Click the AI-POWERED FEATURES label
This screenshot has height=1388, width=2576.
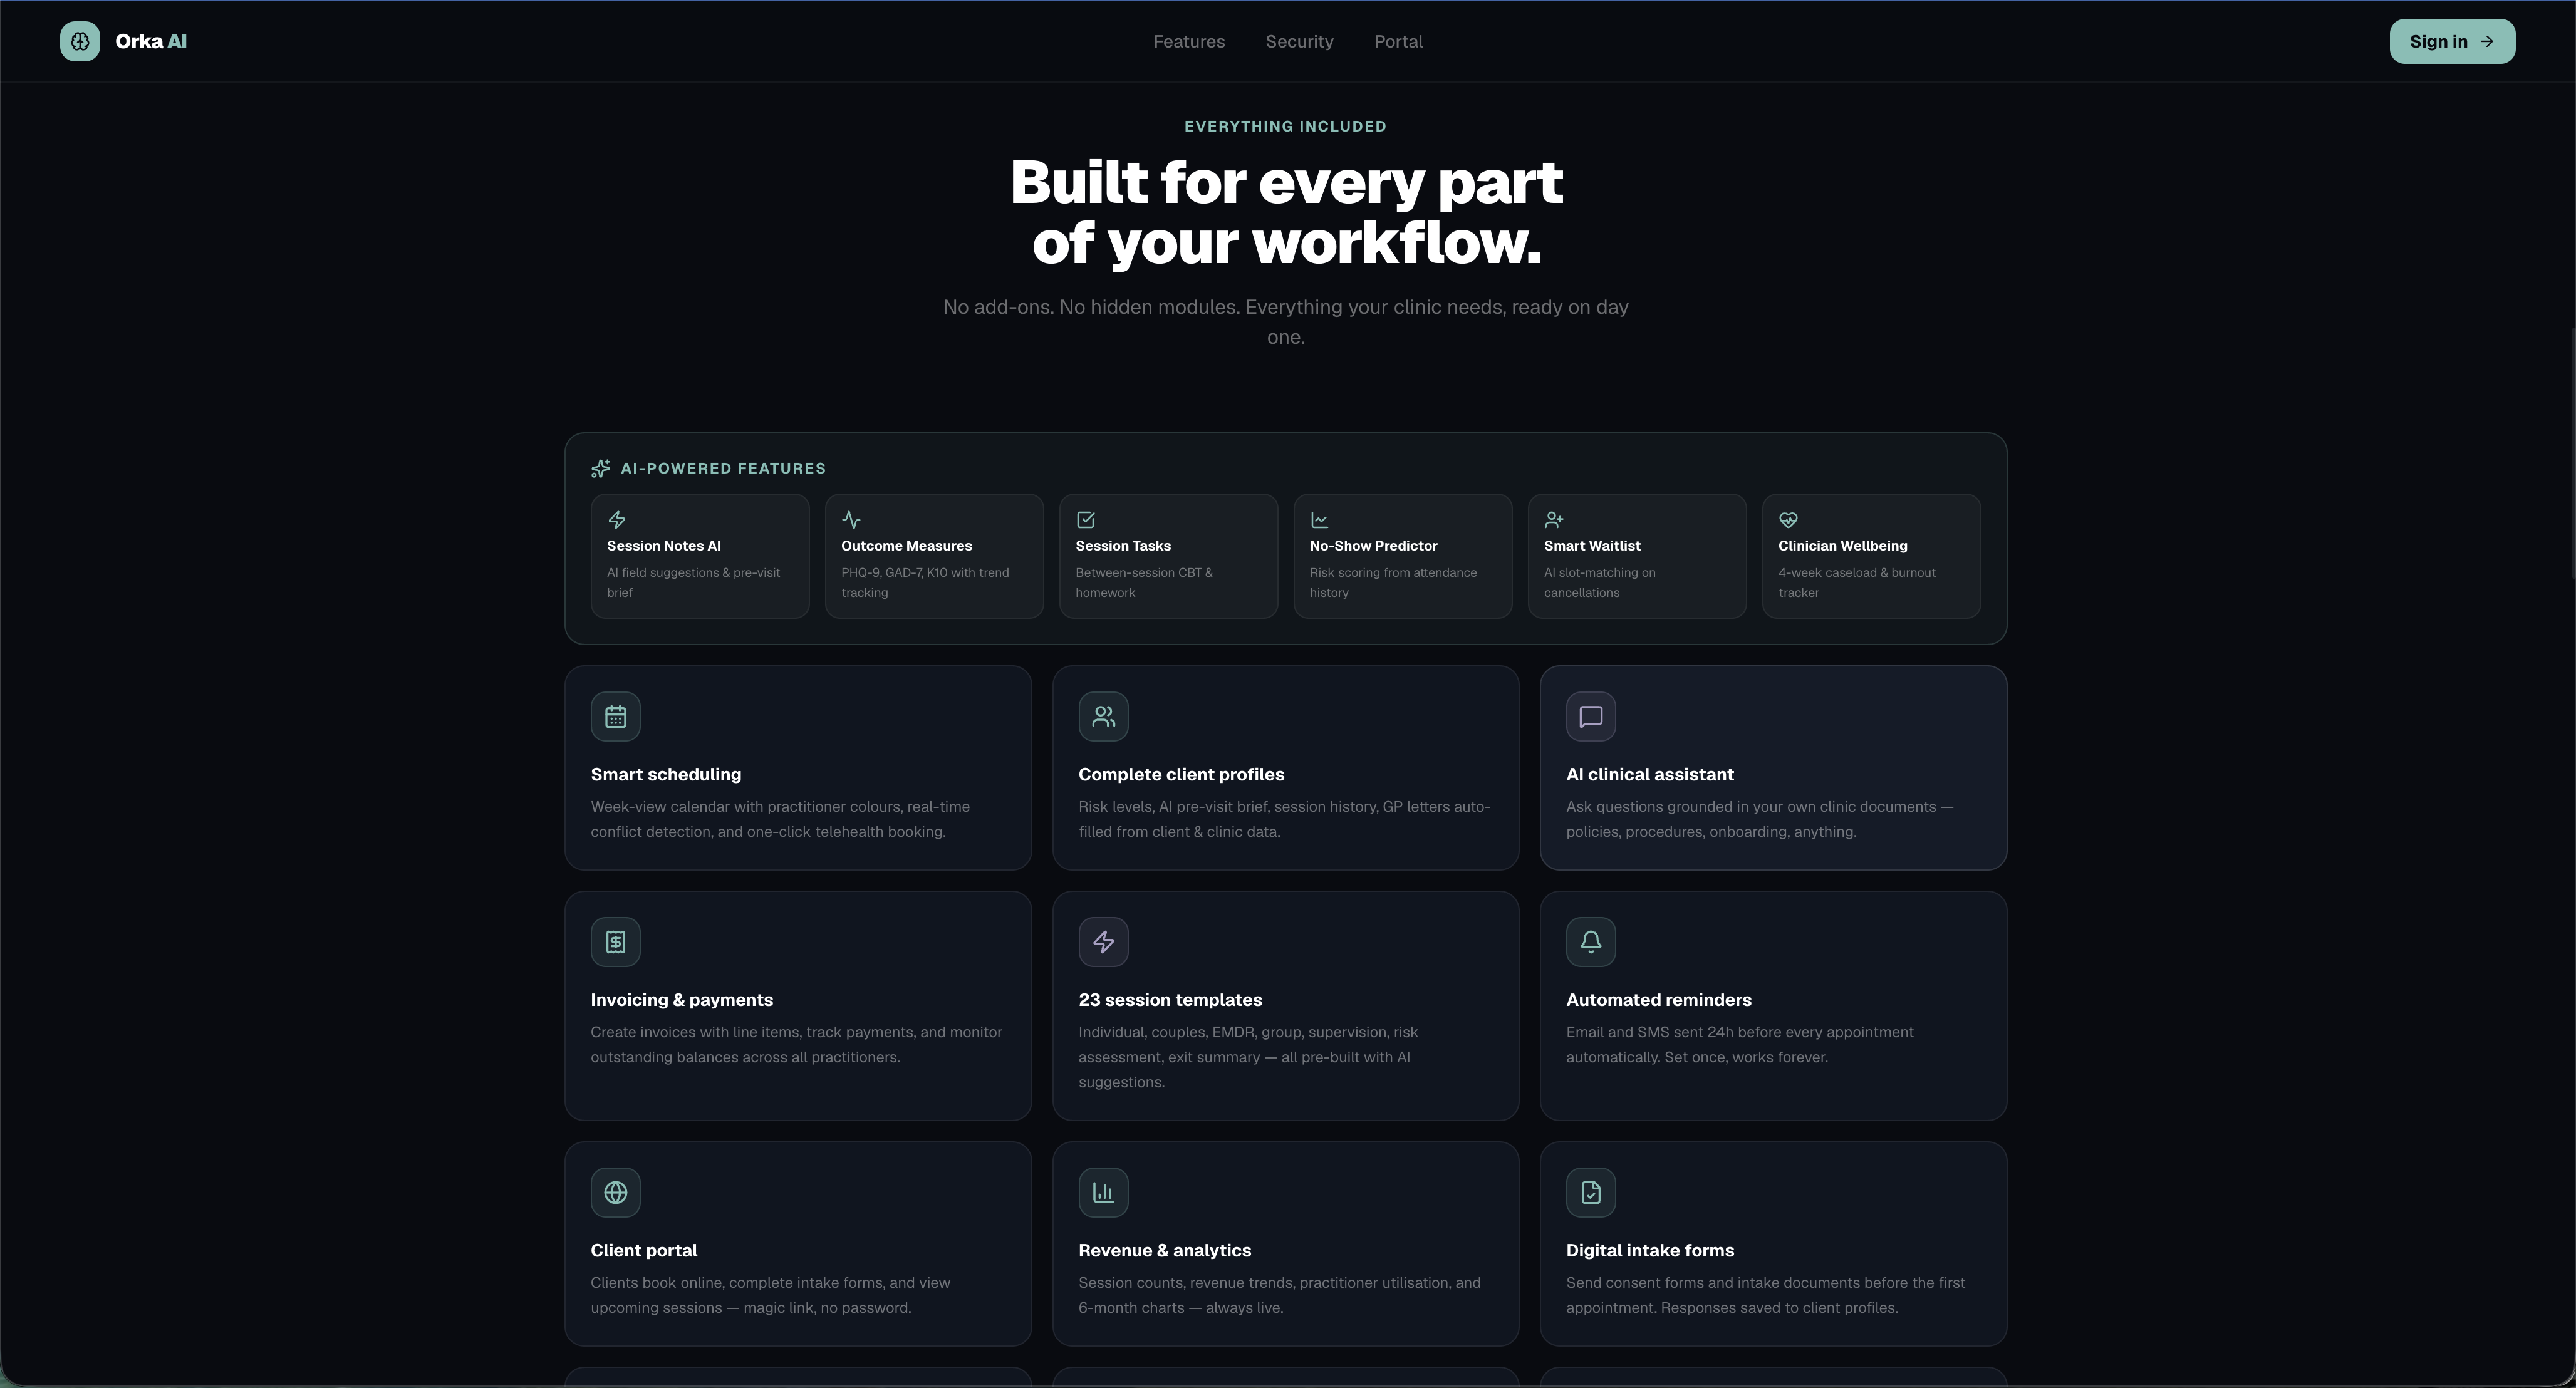coord(723,468)
